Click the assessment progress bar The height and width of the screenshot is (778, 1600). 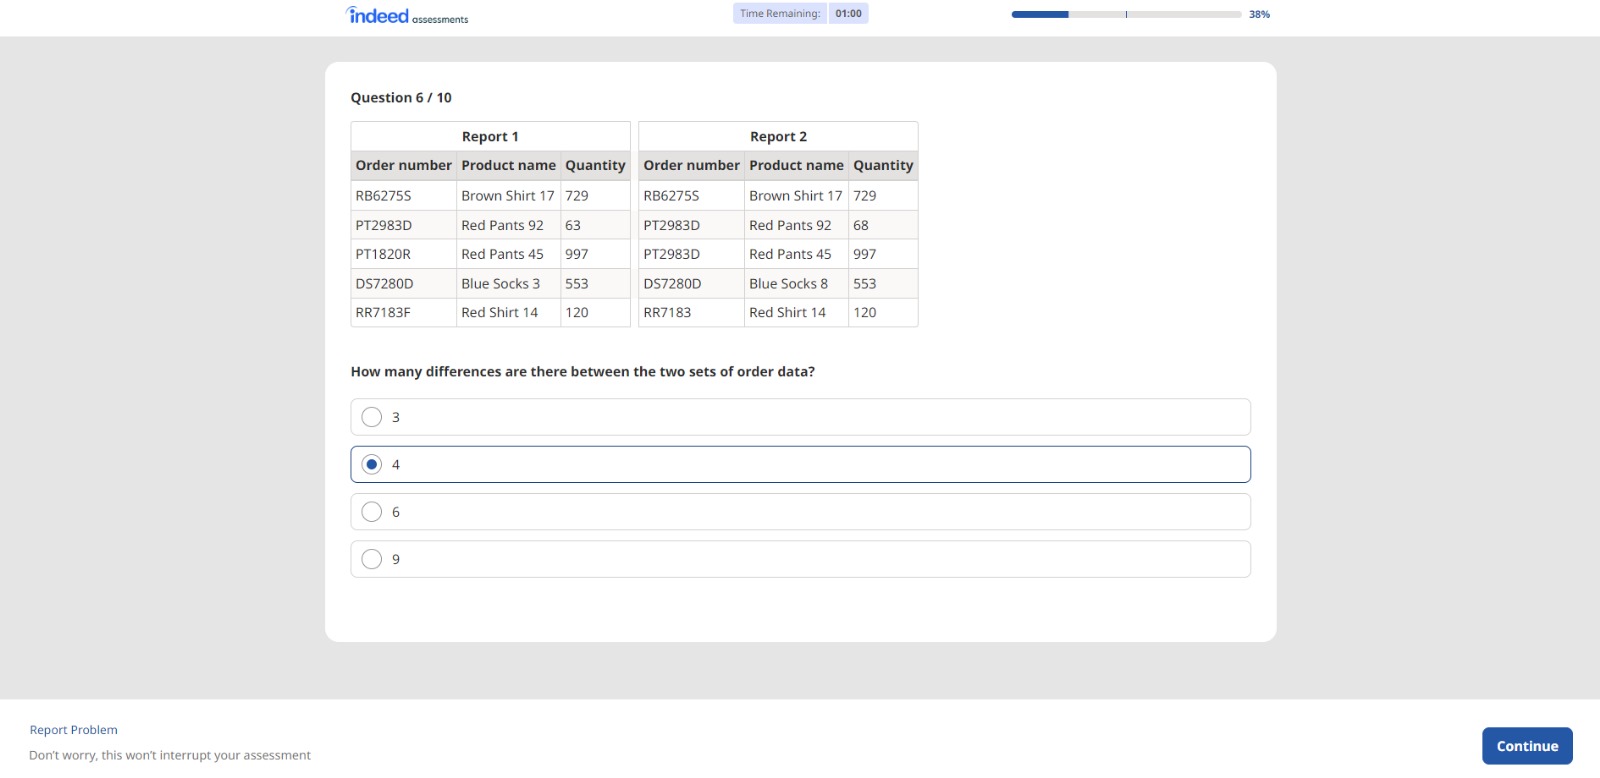(x=1126, y=14)
